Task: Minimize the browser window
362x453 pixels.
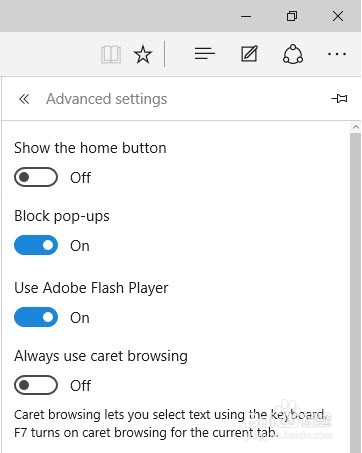Action: [x=246, y=16]
